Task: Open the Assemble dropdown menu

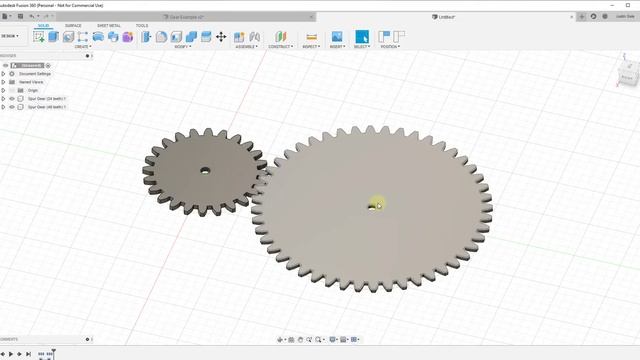Action: coord(247,47)
